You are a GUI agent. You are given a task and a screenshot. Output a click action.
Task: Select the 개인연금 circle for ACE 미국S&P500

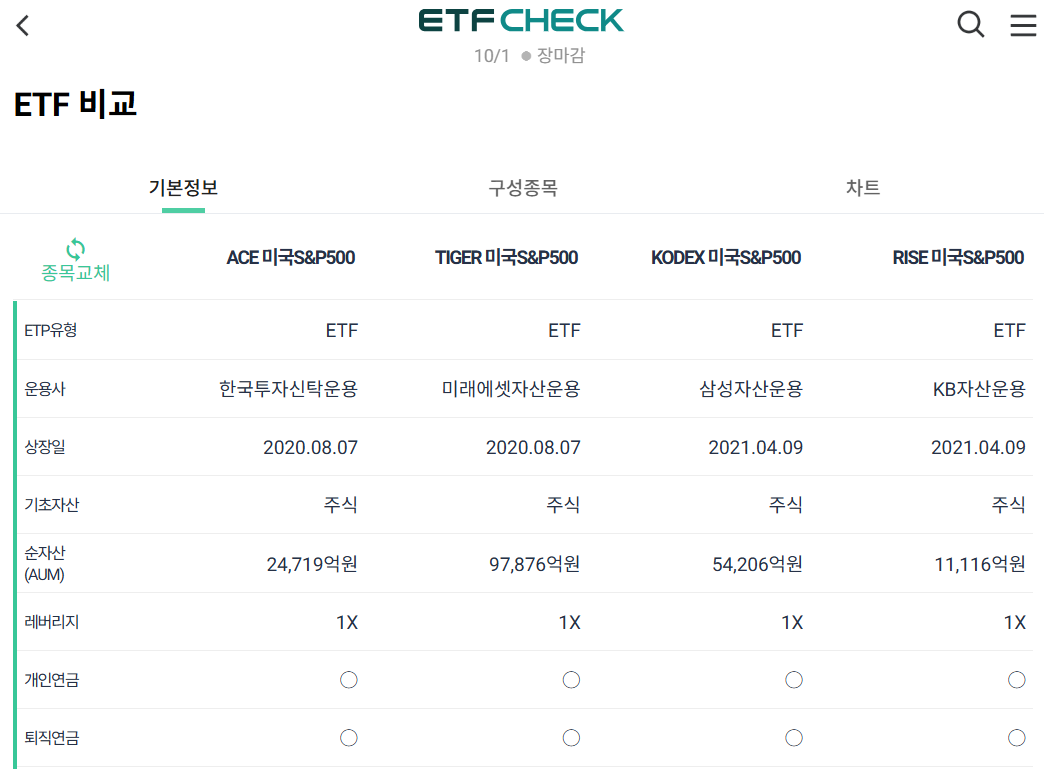pyautogui.click(x=347, y=679)
